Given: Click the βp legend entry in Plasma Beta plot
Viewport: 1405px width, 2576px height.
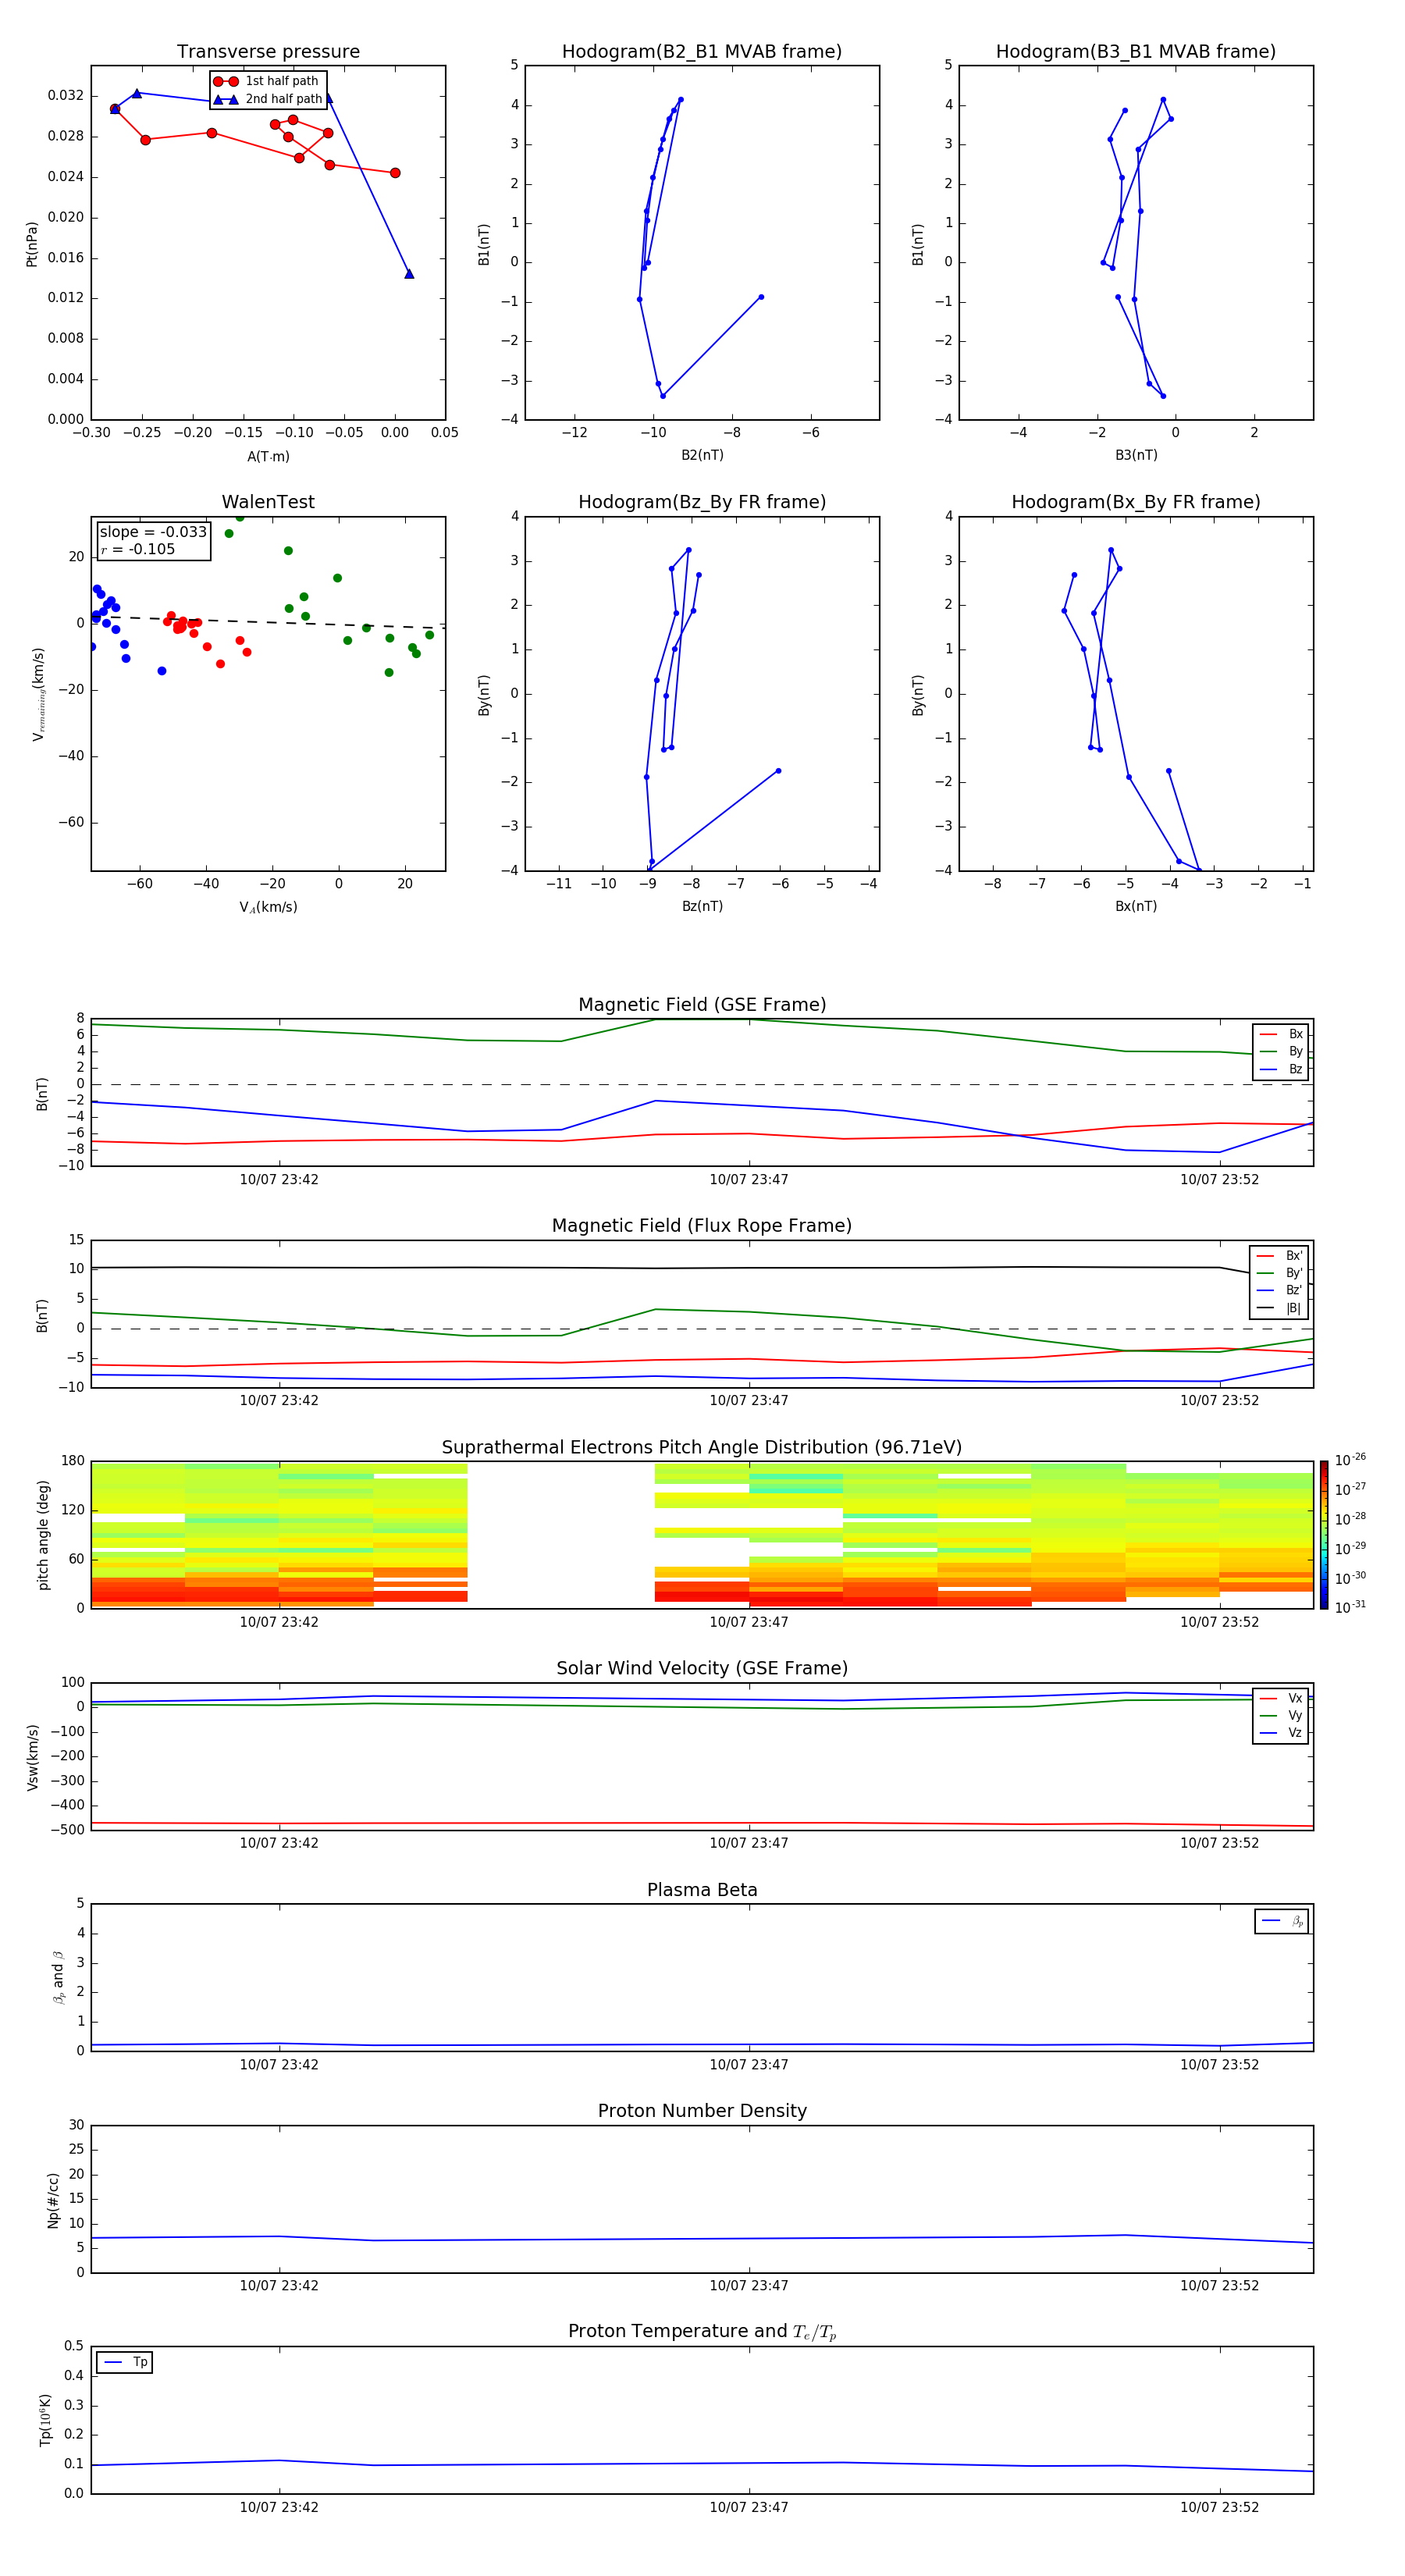Looking at the screenshot, I should point(1282,1921).
